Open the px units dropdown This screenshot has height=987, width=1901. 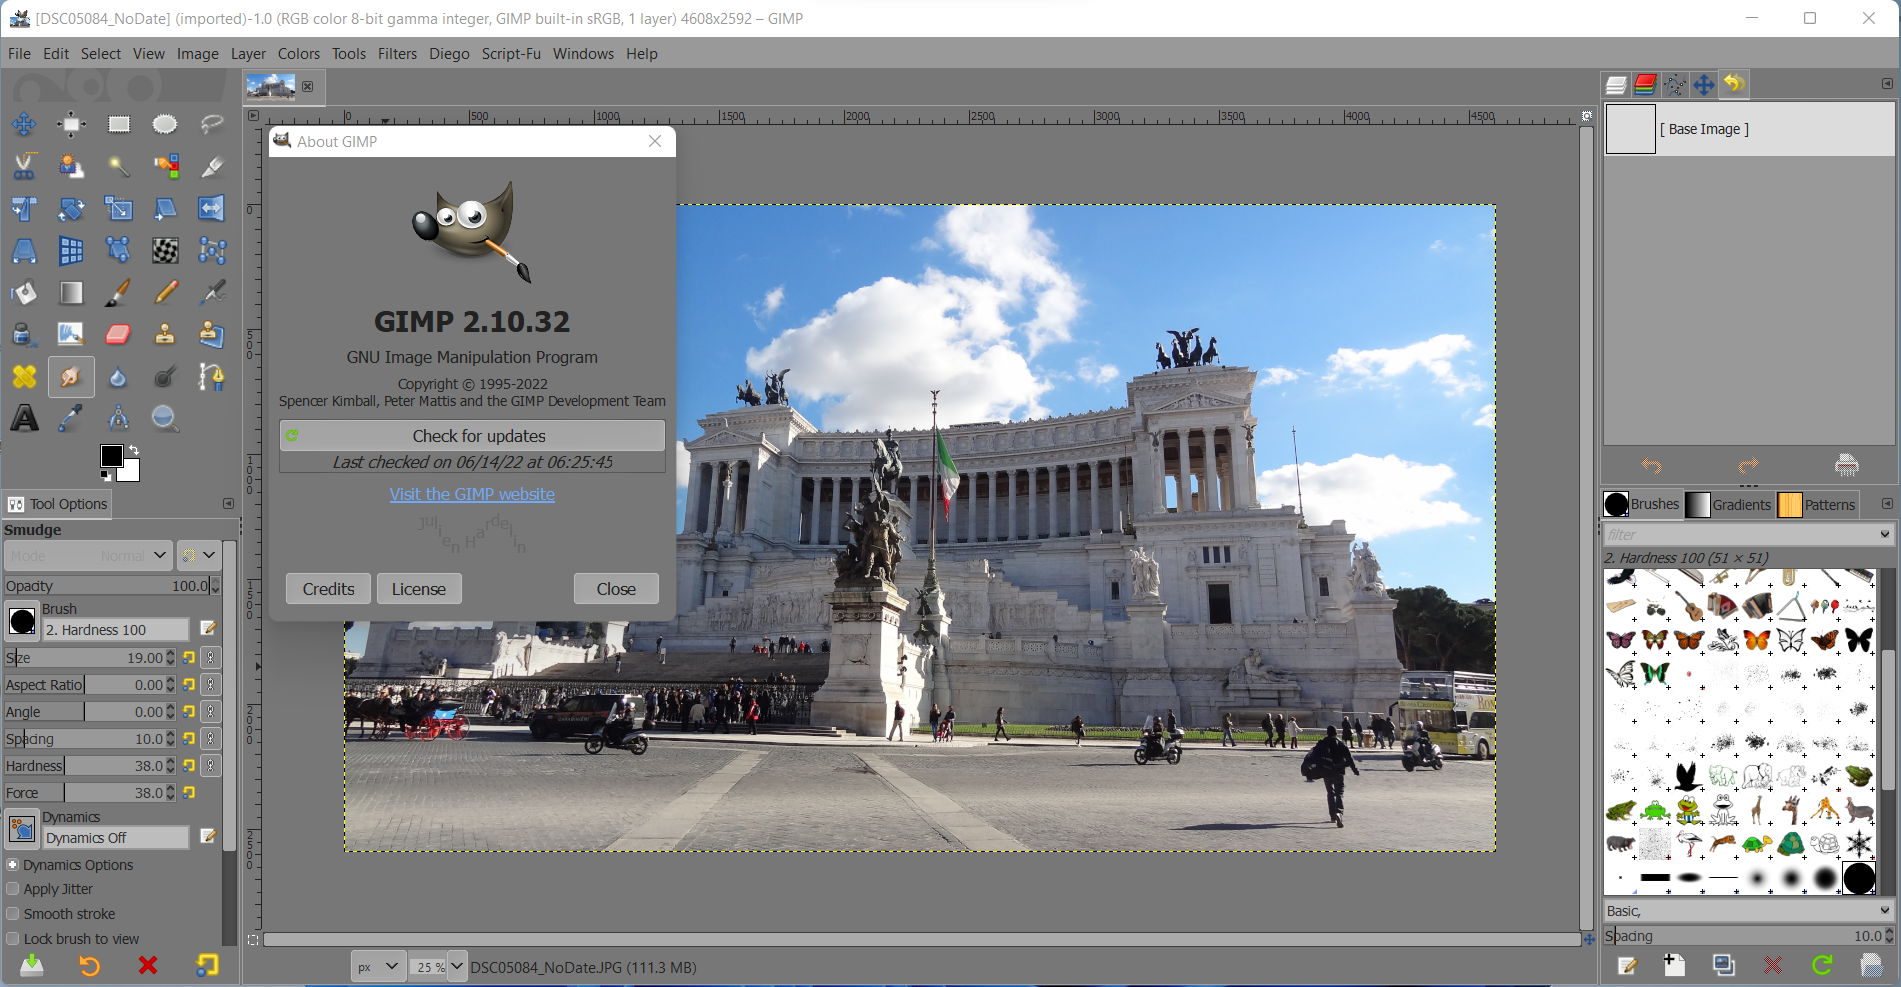pyautogui.click(x=378, y=967)
